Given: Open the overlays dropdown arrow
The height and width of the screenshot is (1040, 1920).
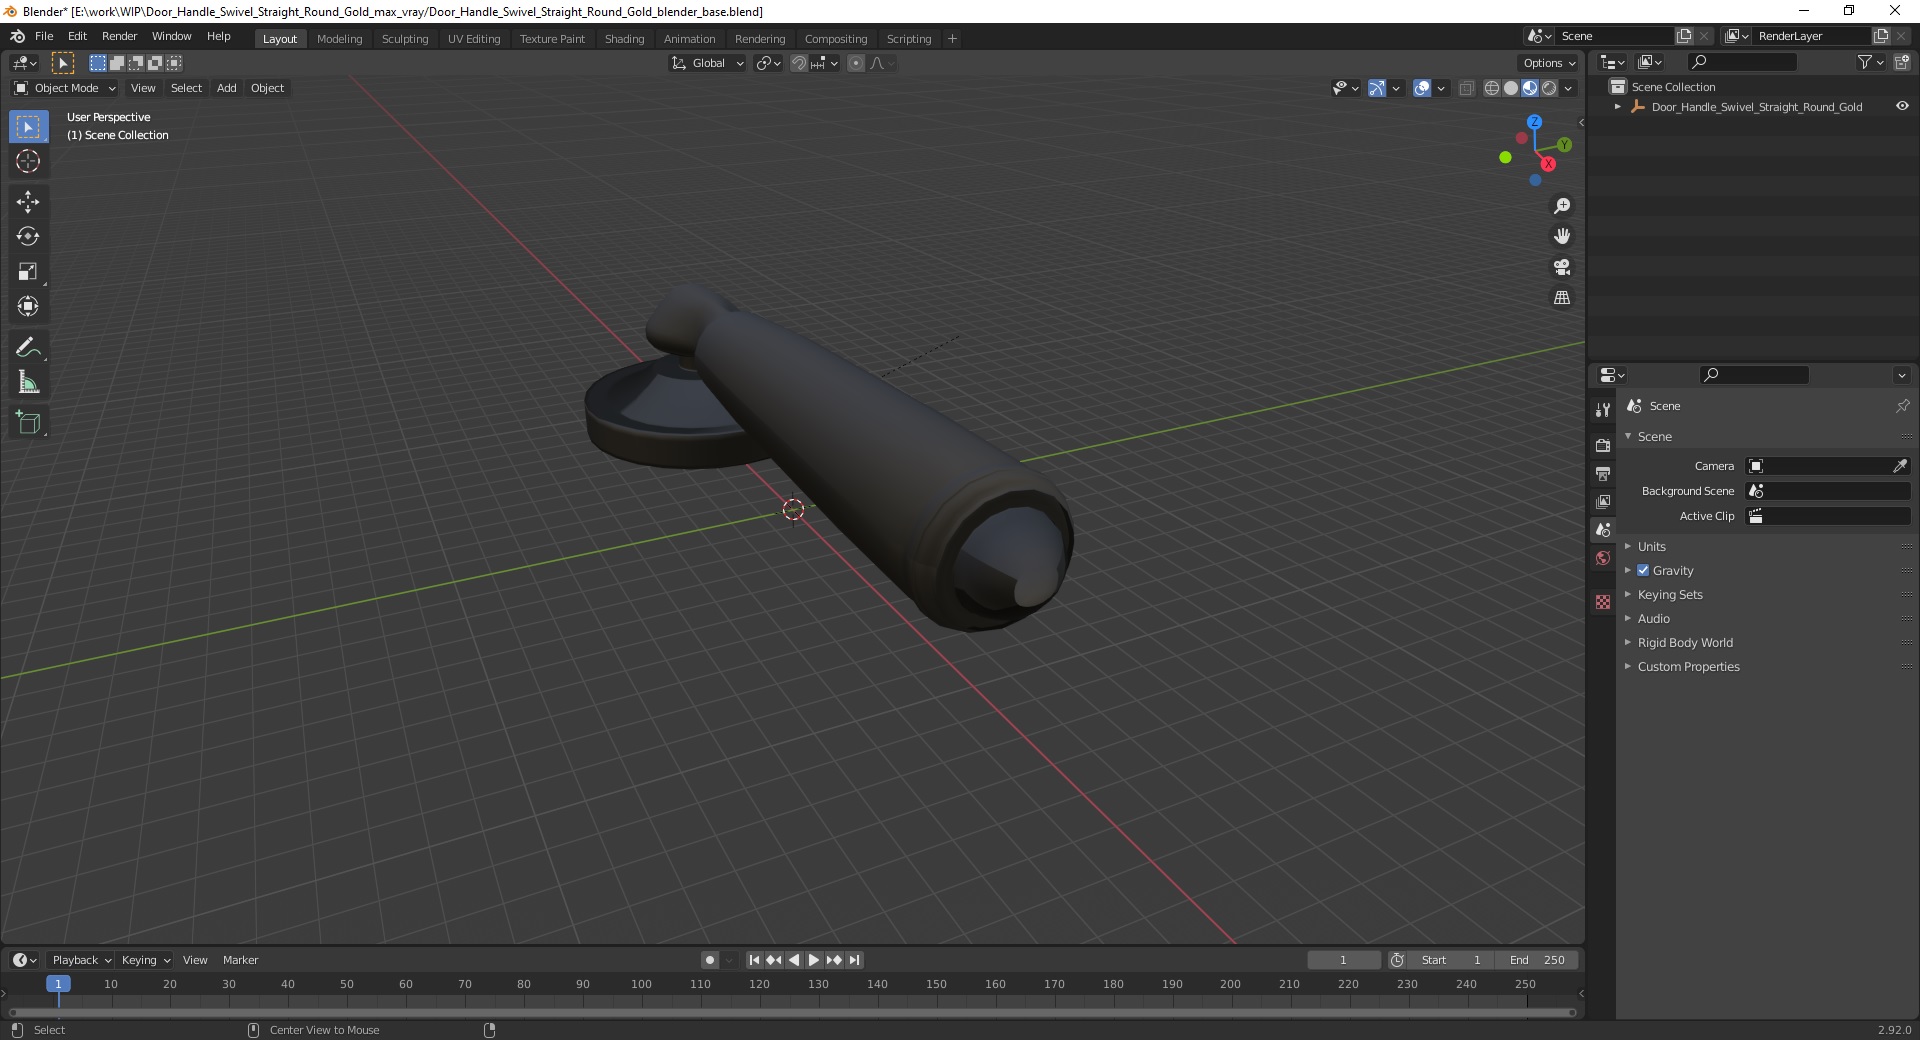Looking at the screenshot, I should 1441,88.
